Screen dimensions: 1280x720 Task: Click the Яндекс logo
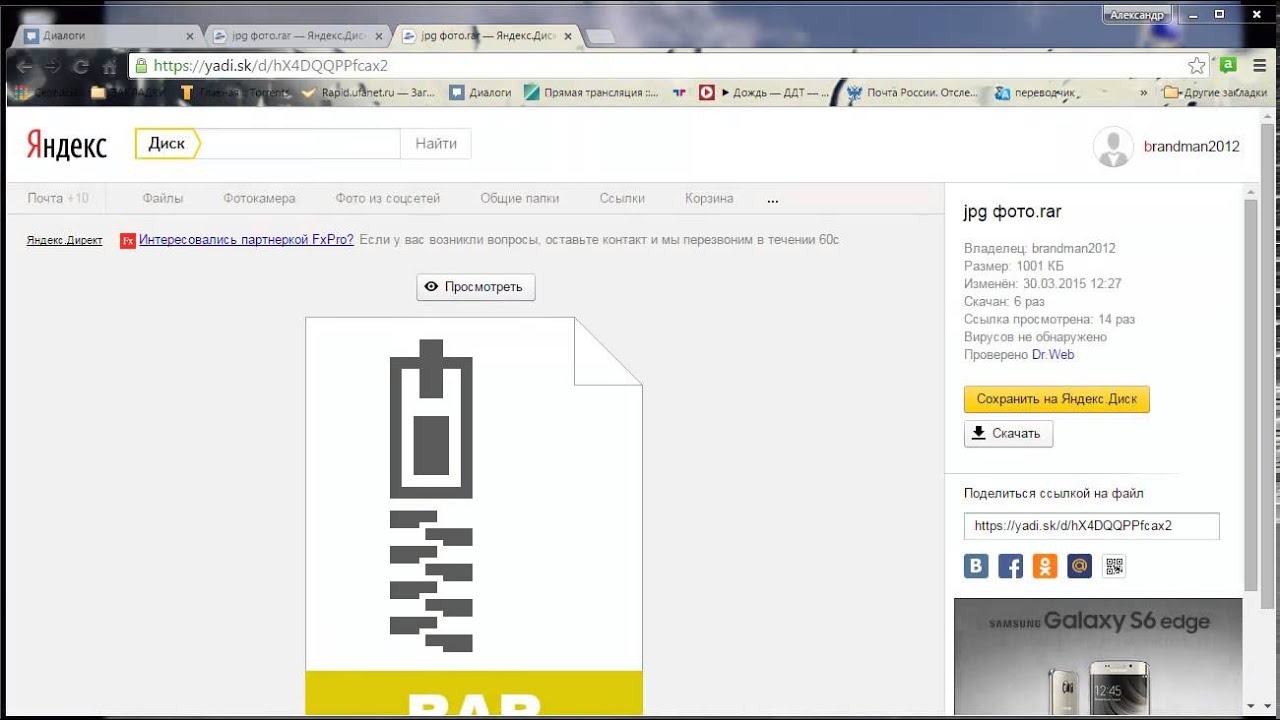[x=67, y=145]
